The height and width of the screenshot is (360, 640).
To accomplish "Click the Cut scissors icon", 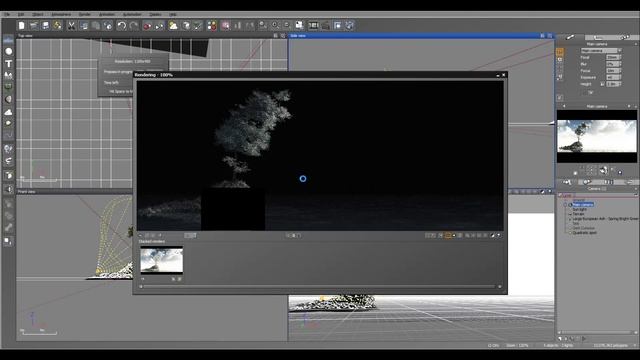I will click(71, 26).
